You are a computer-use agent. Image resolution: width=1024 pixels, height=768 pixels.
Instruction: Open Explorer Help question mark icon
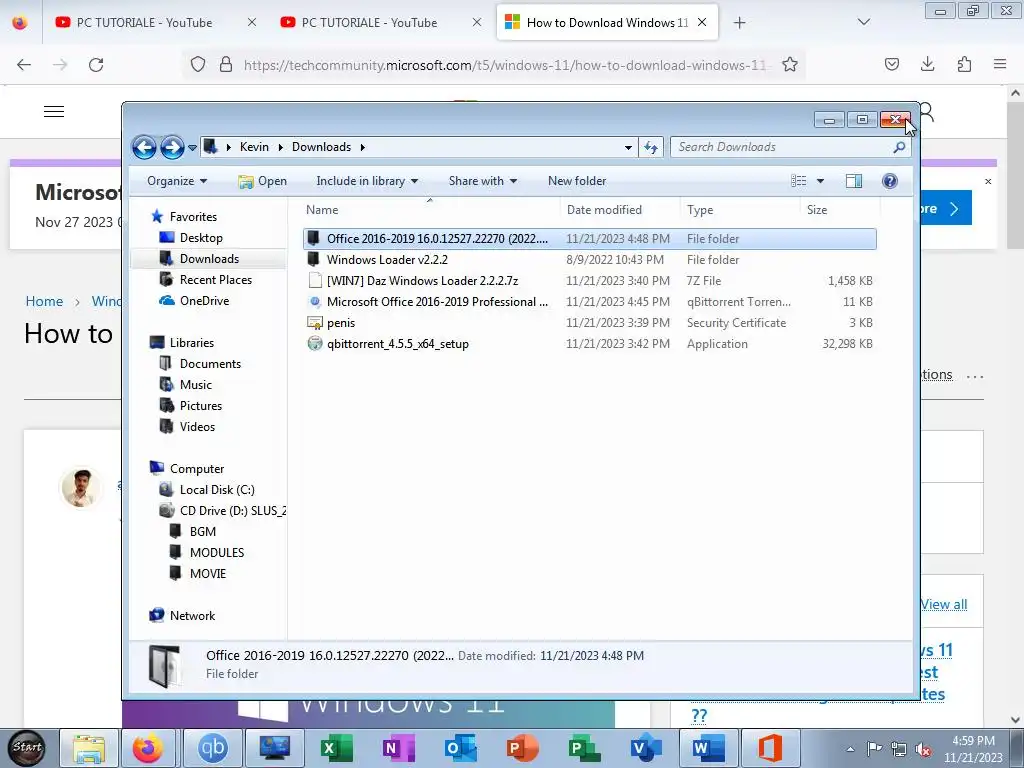click(889, 181)
